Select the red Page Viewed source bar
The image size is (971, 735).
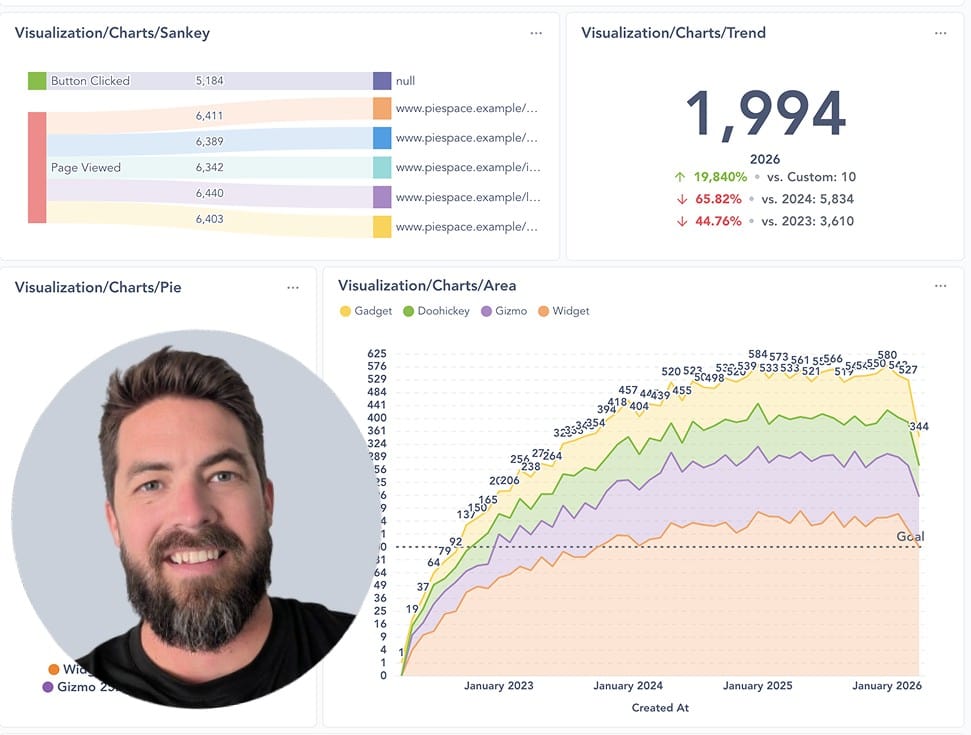37,167
